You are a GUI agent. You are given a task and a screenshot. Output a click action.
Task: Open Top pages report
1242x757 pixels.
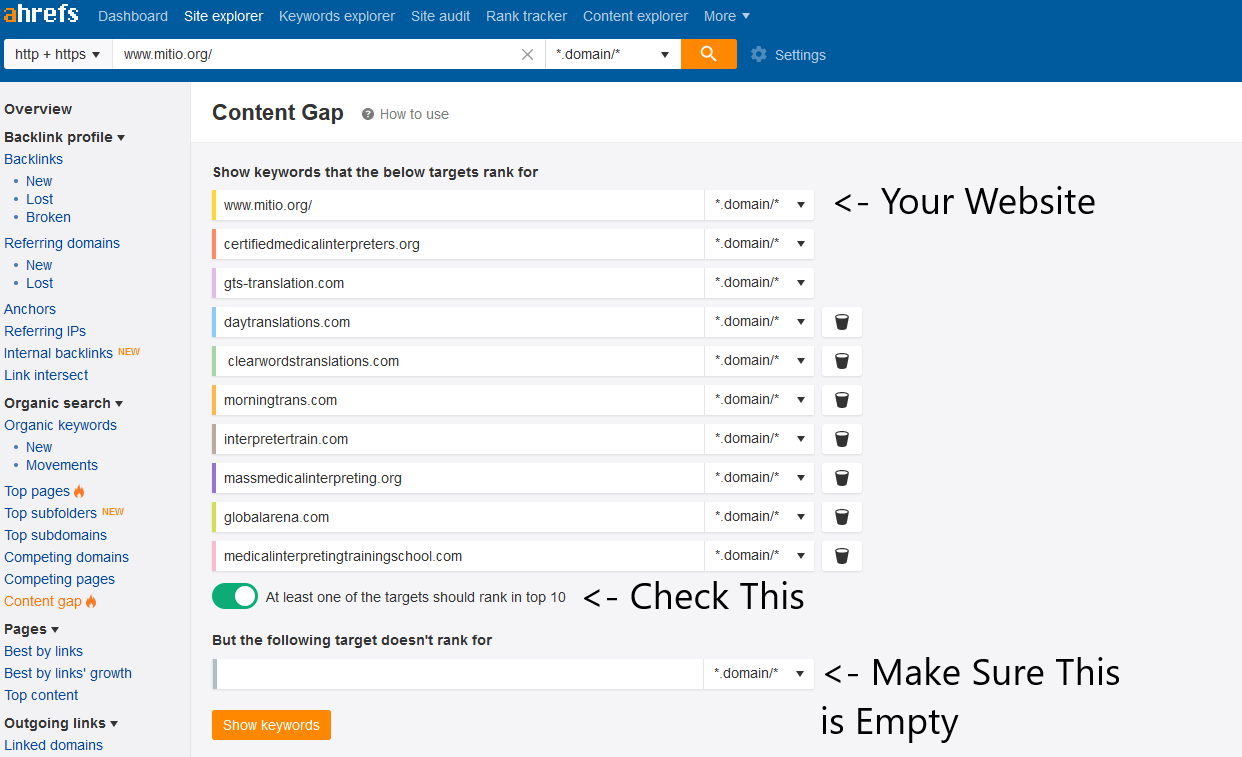click(37, 491)
